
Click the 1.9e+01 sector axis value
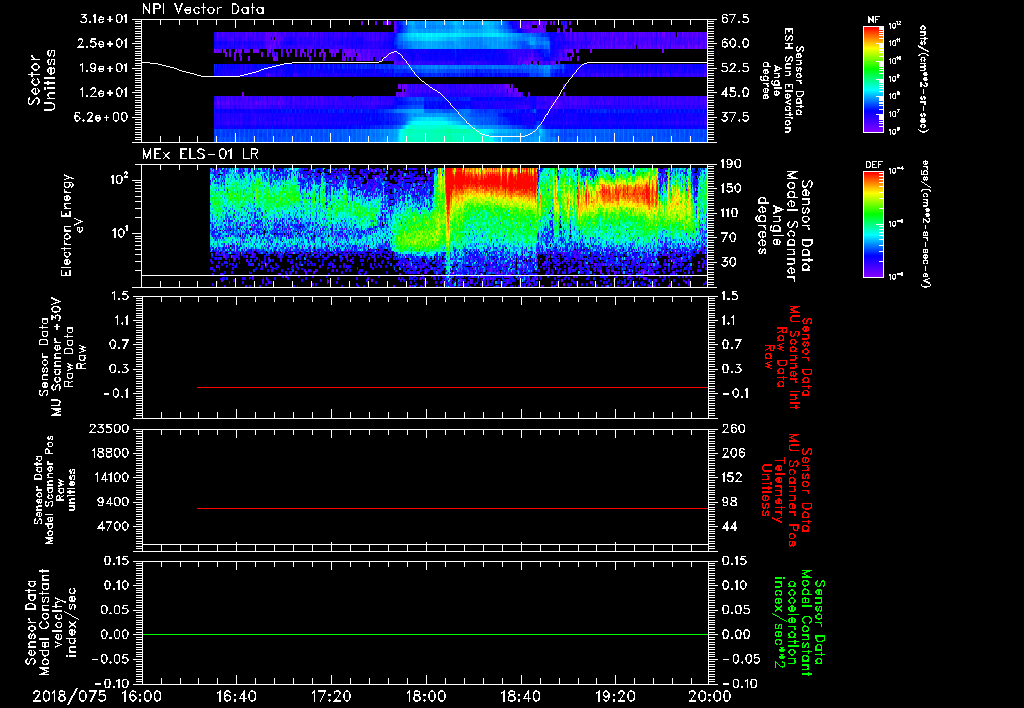[x=104, y=68]
